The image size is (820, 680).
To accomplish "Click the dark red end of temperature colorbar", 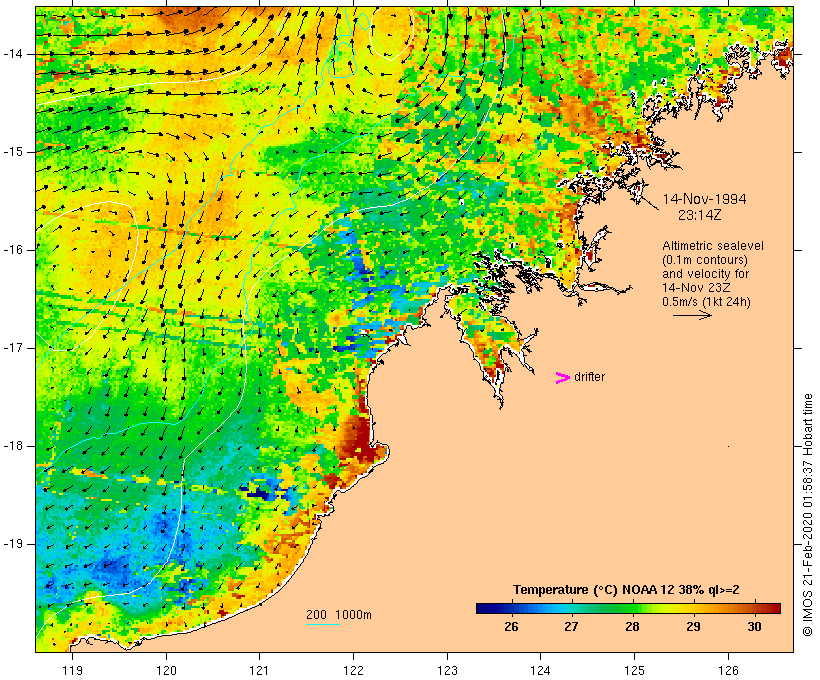I will tap(775, 608).
